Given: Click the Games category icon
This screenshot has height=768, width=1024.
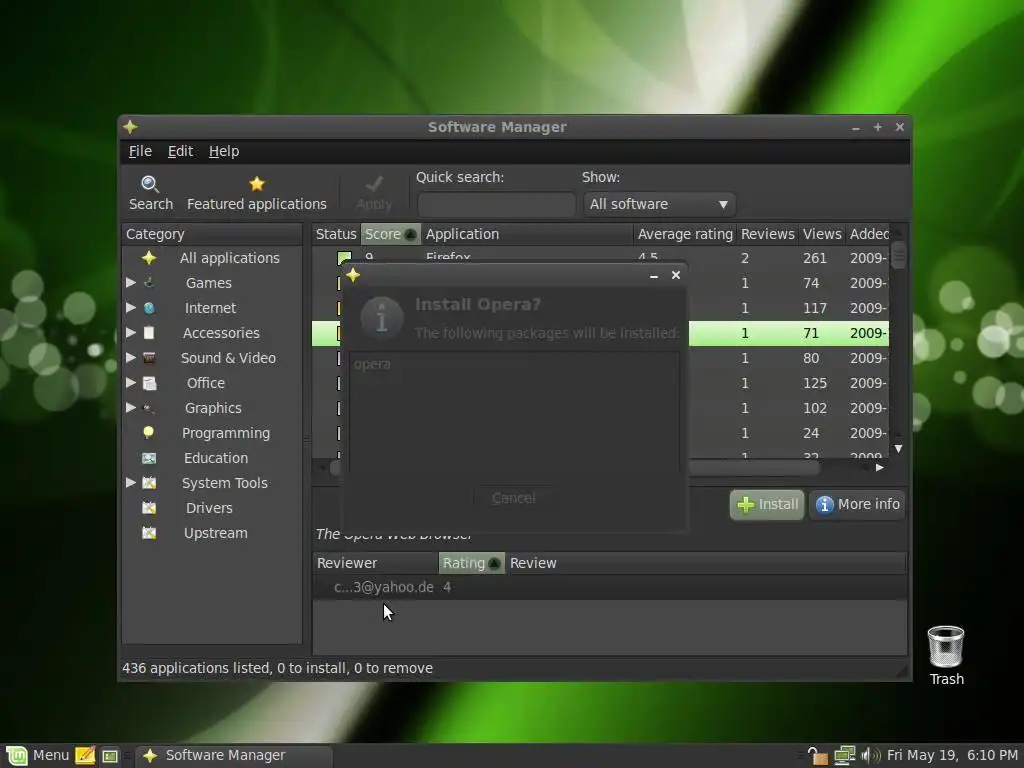Looking at the screenshot, I should coord(149,283).
